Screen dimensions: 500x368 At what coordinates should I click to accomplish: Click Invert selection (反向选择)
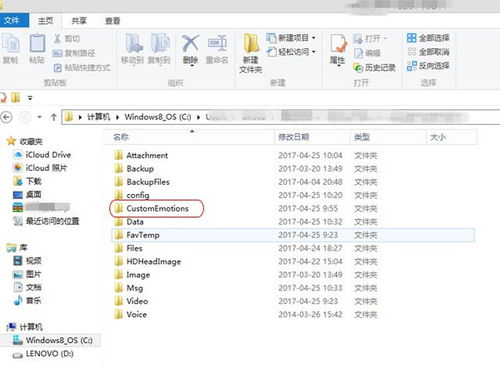tap(428, 66)
